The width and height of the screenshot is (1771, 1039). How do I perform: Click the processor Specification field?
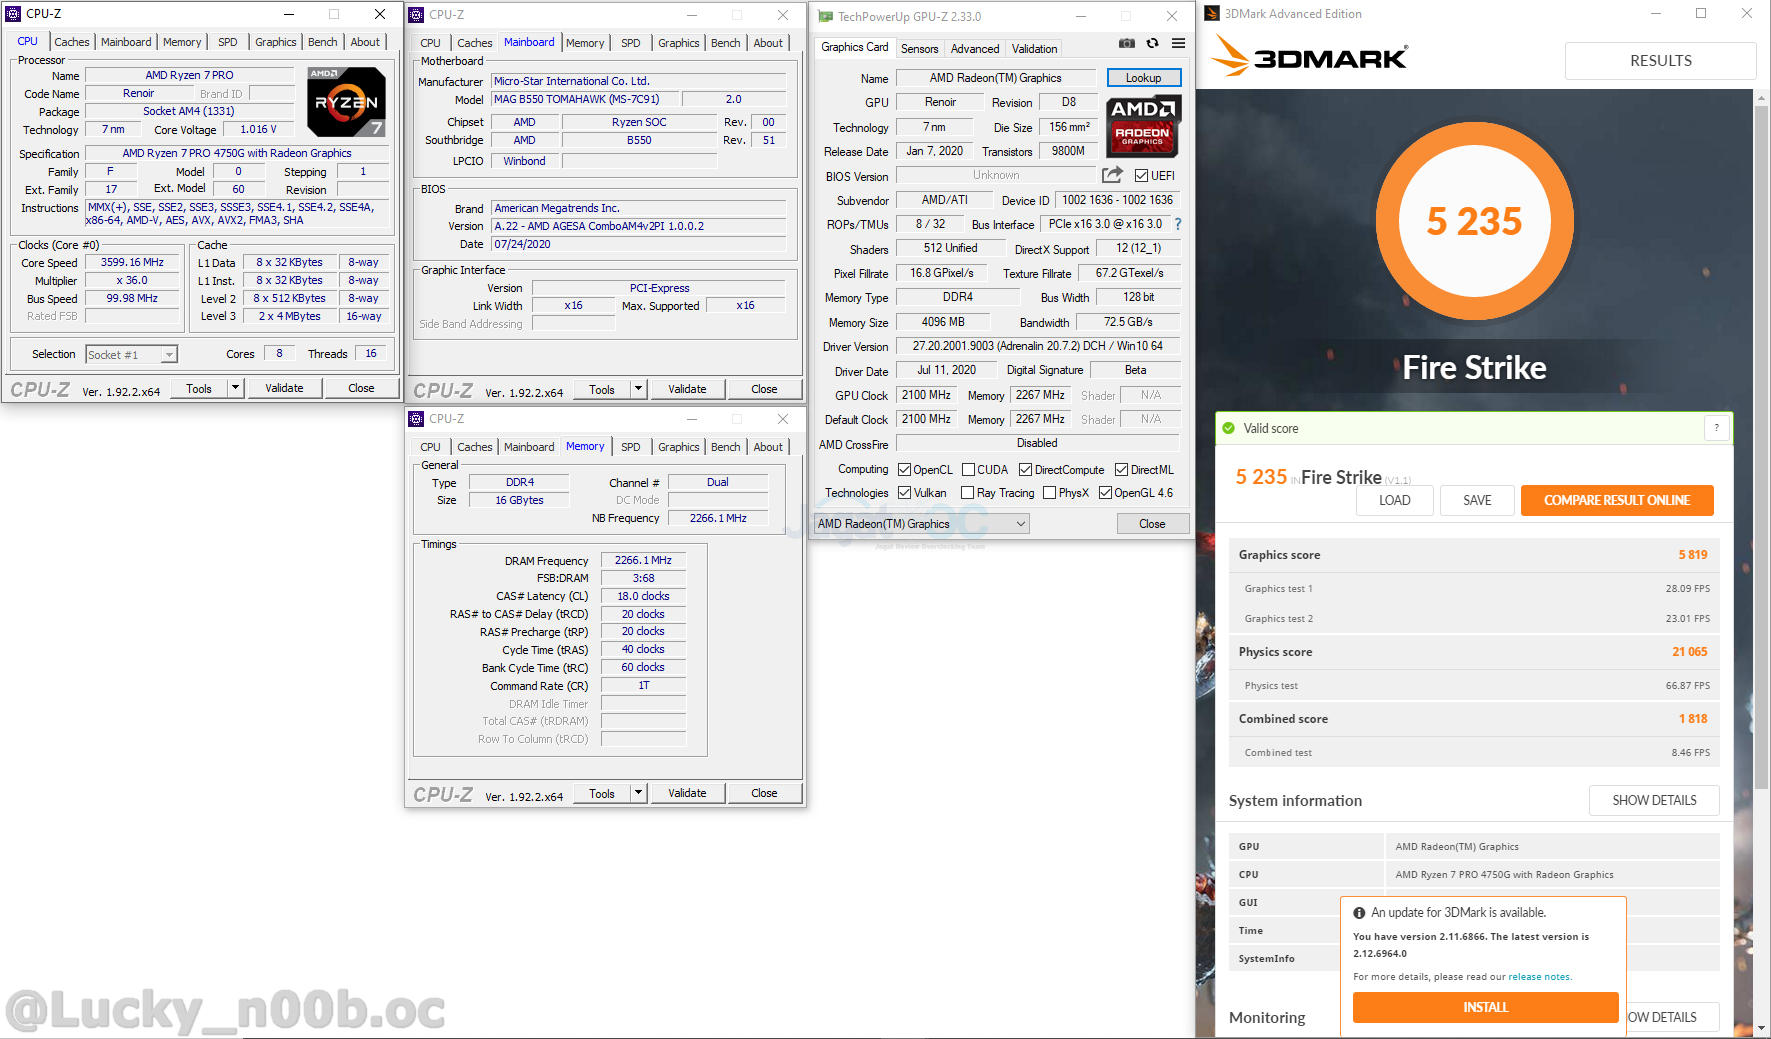[x=237, y=153]
